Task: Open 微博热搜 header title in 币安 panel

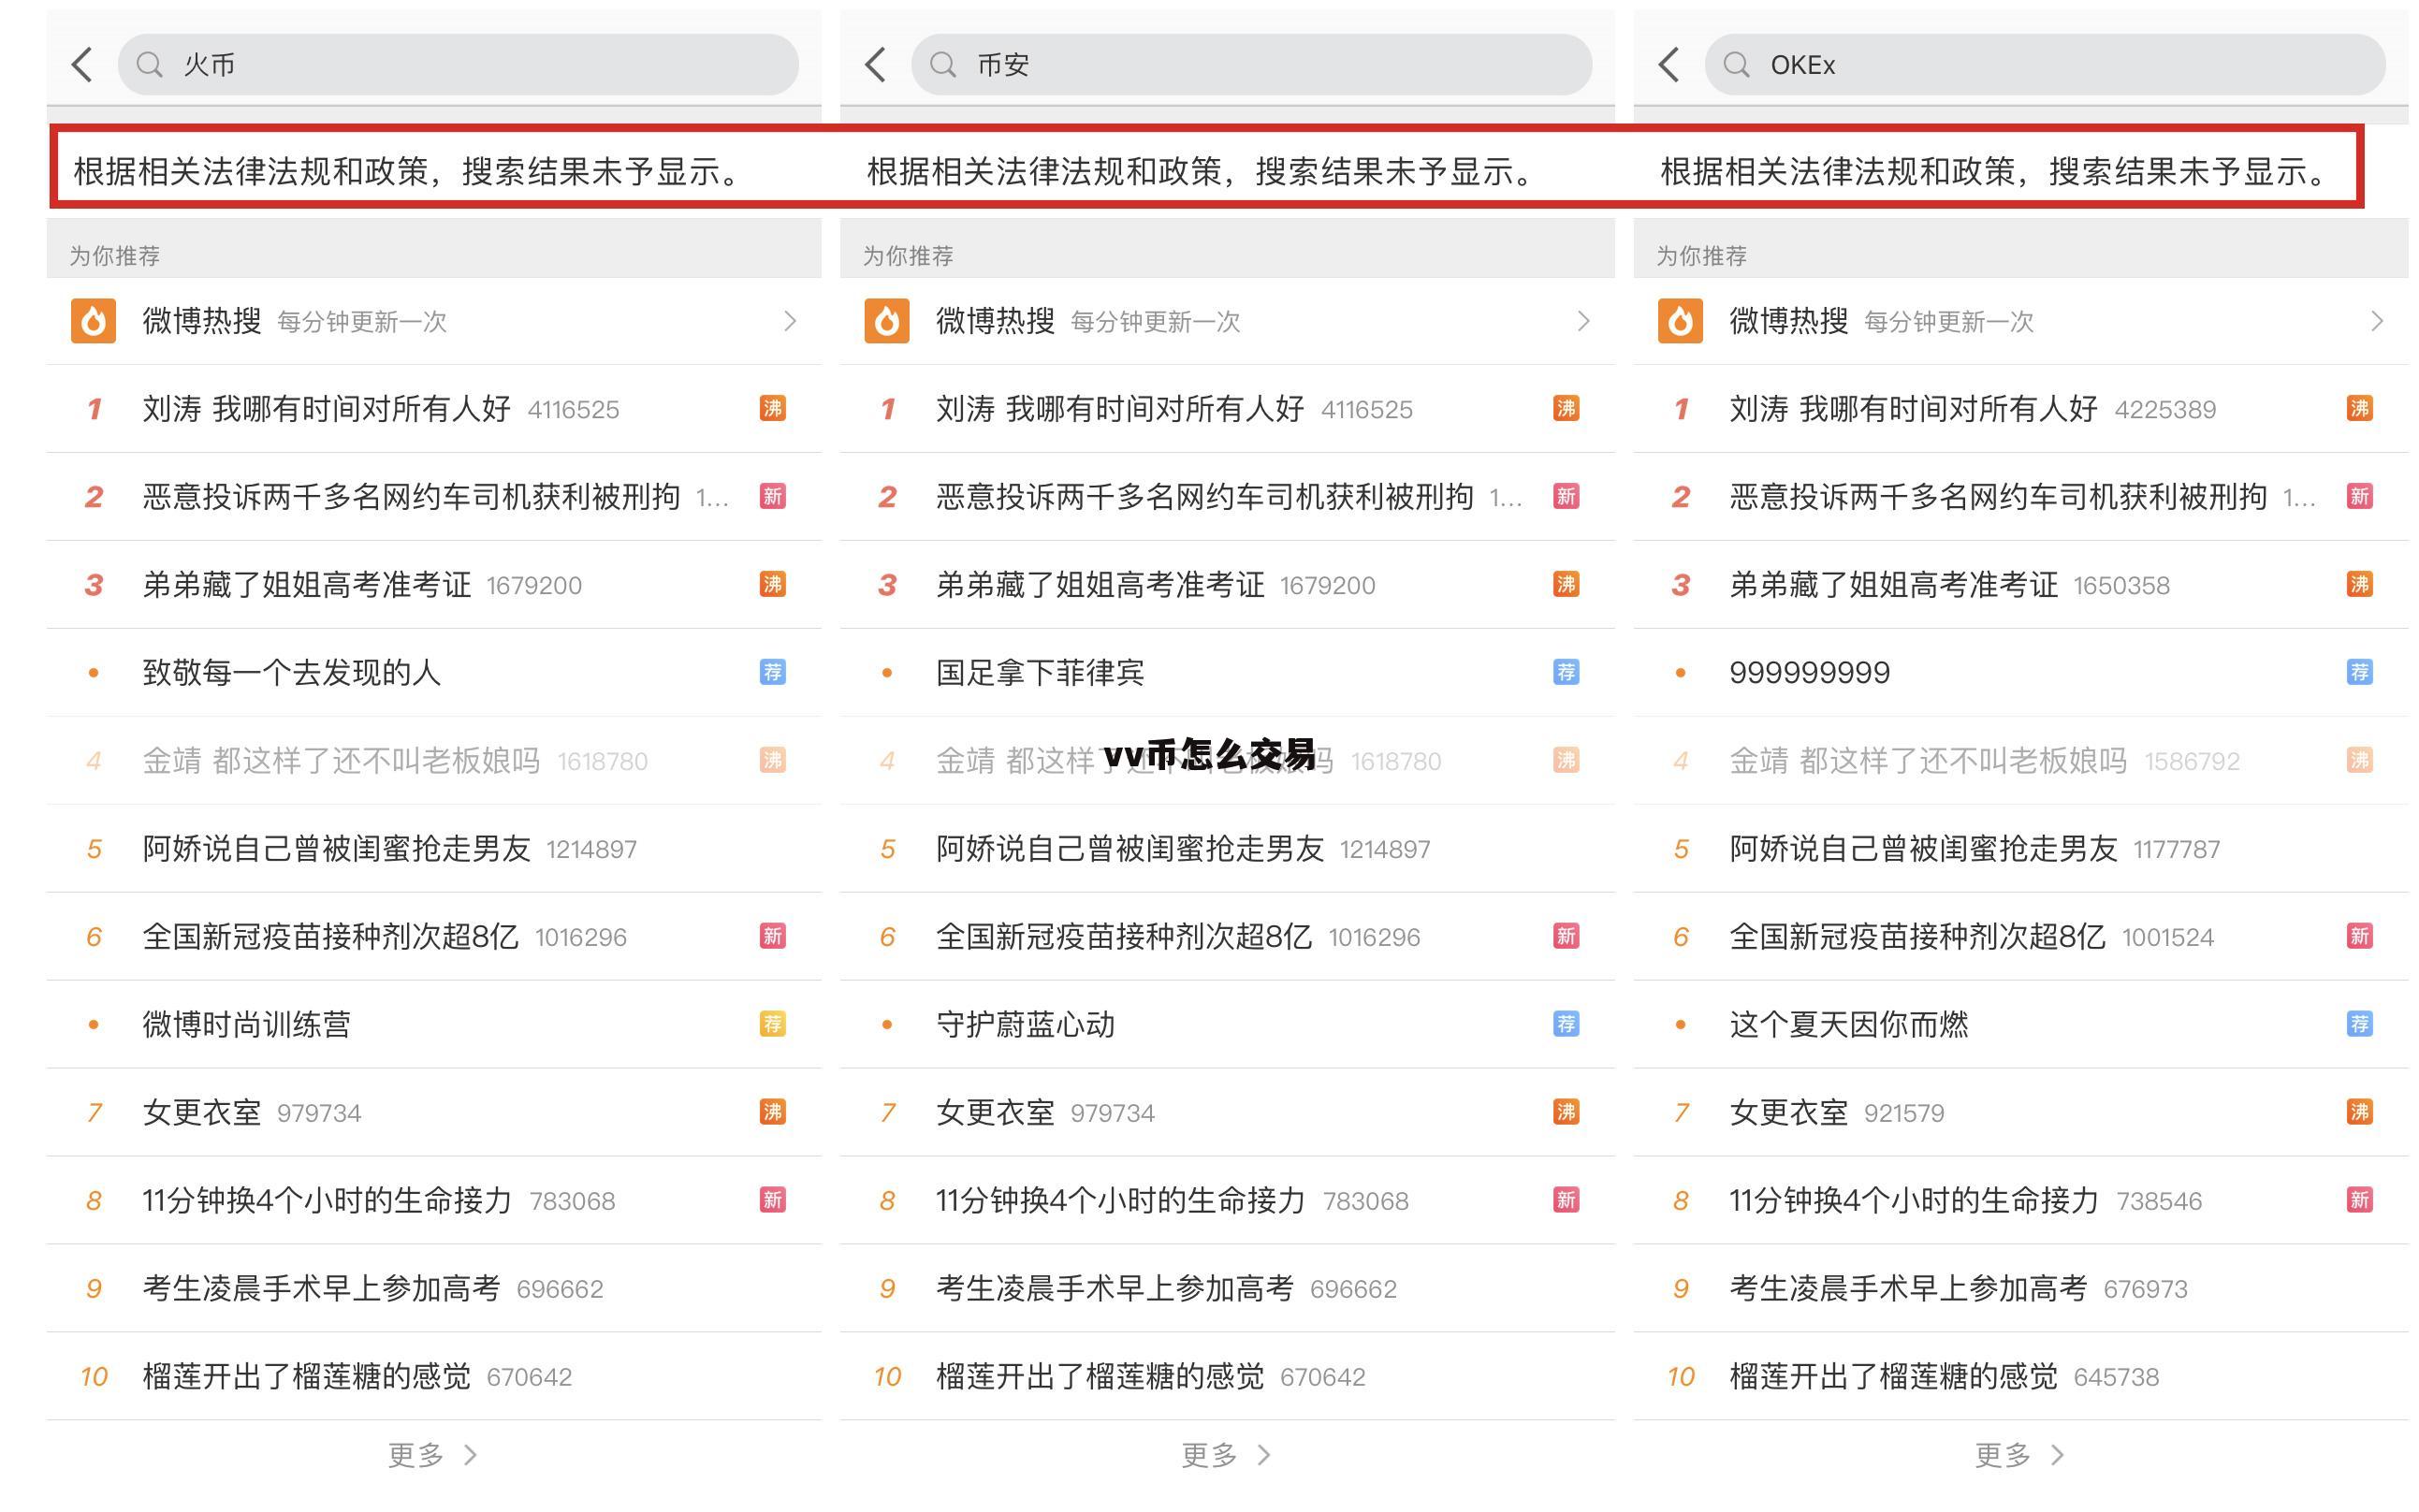Action: (x=995, y=321)
